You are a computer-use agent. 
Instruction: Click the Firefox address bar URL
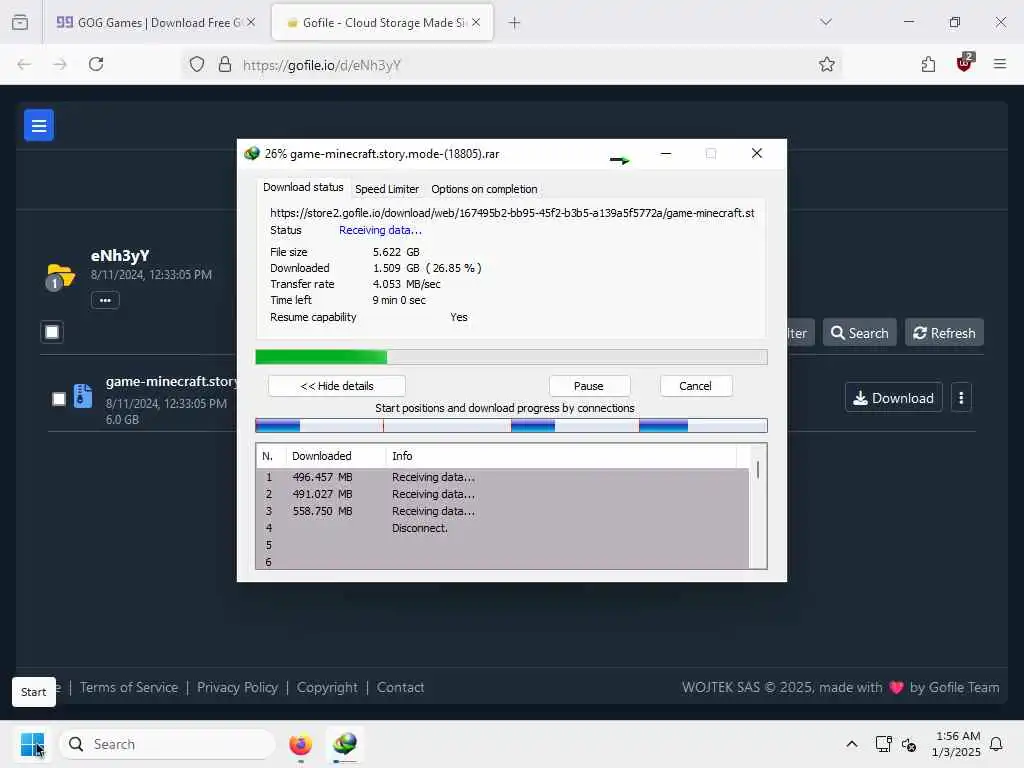(x=321, y=65)
